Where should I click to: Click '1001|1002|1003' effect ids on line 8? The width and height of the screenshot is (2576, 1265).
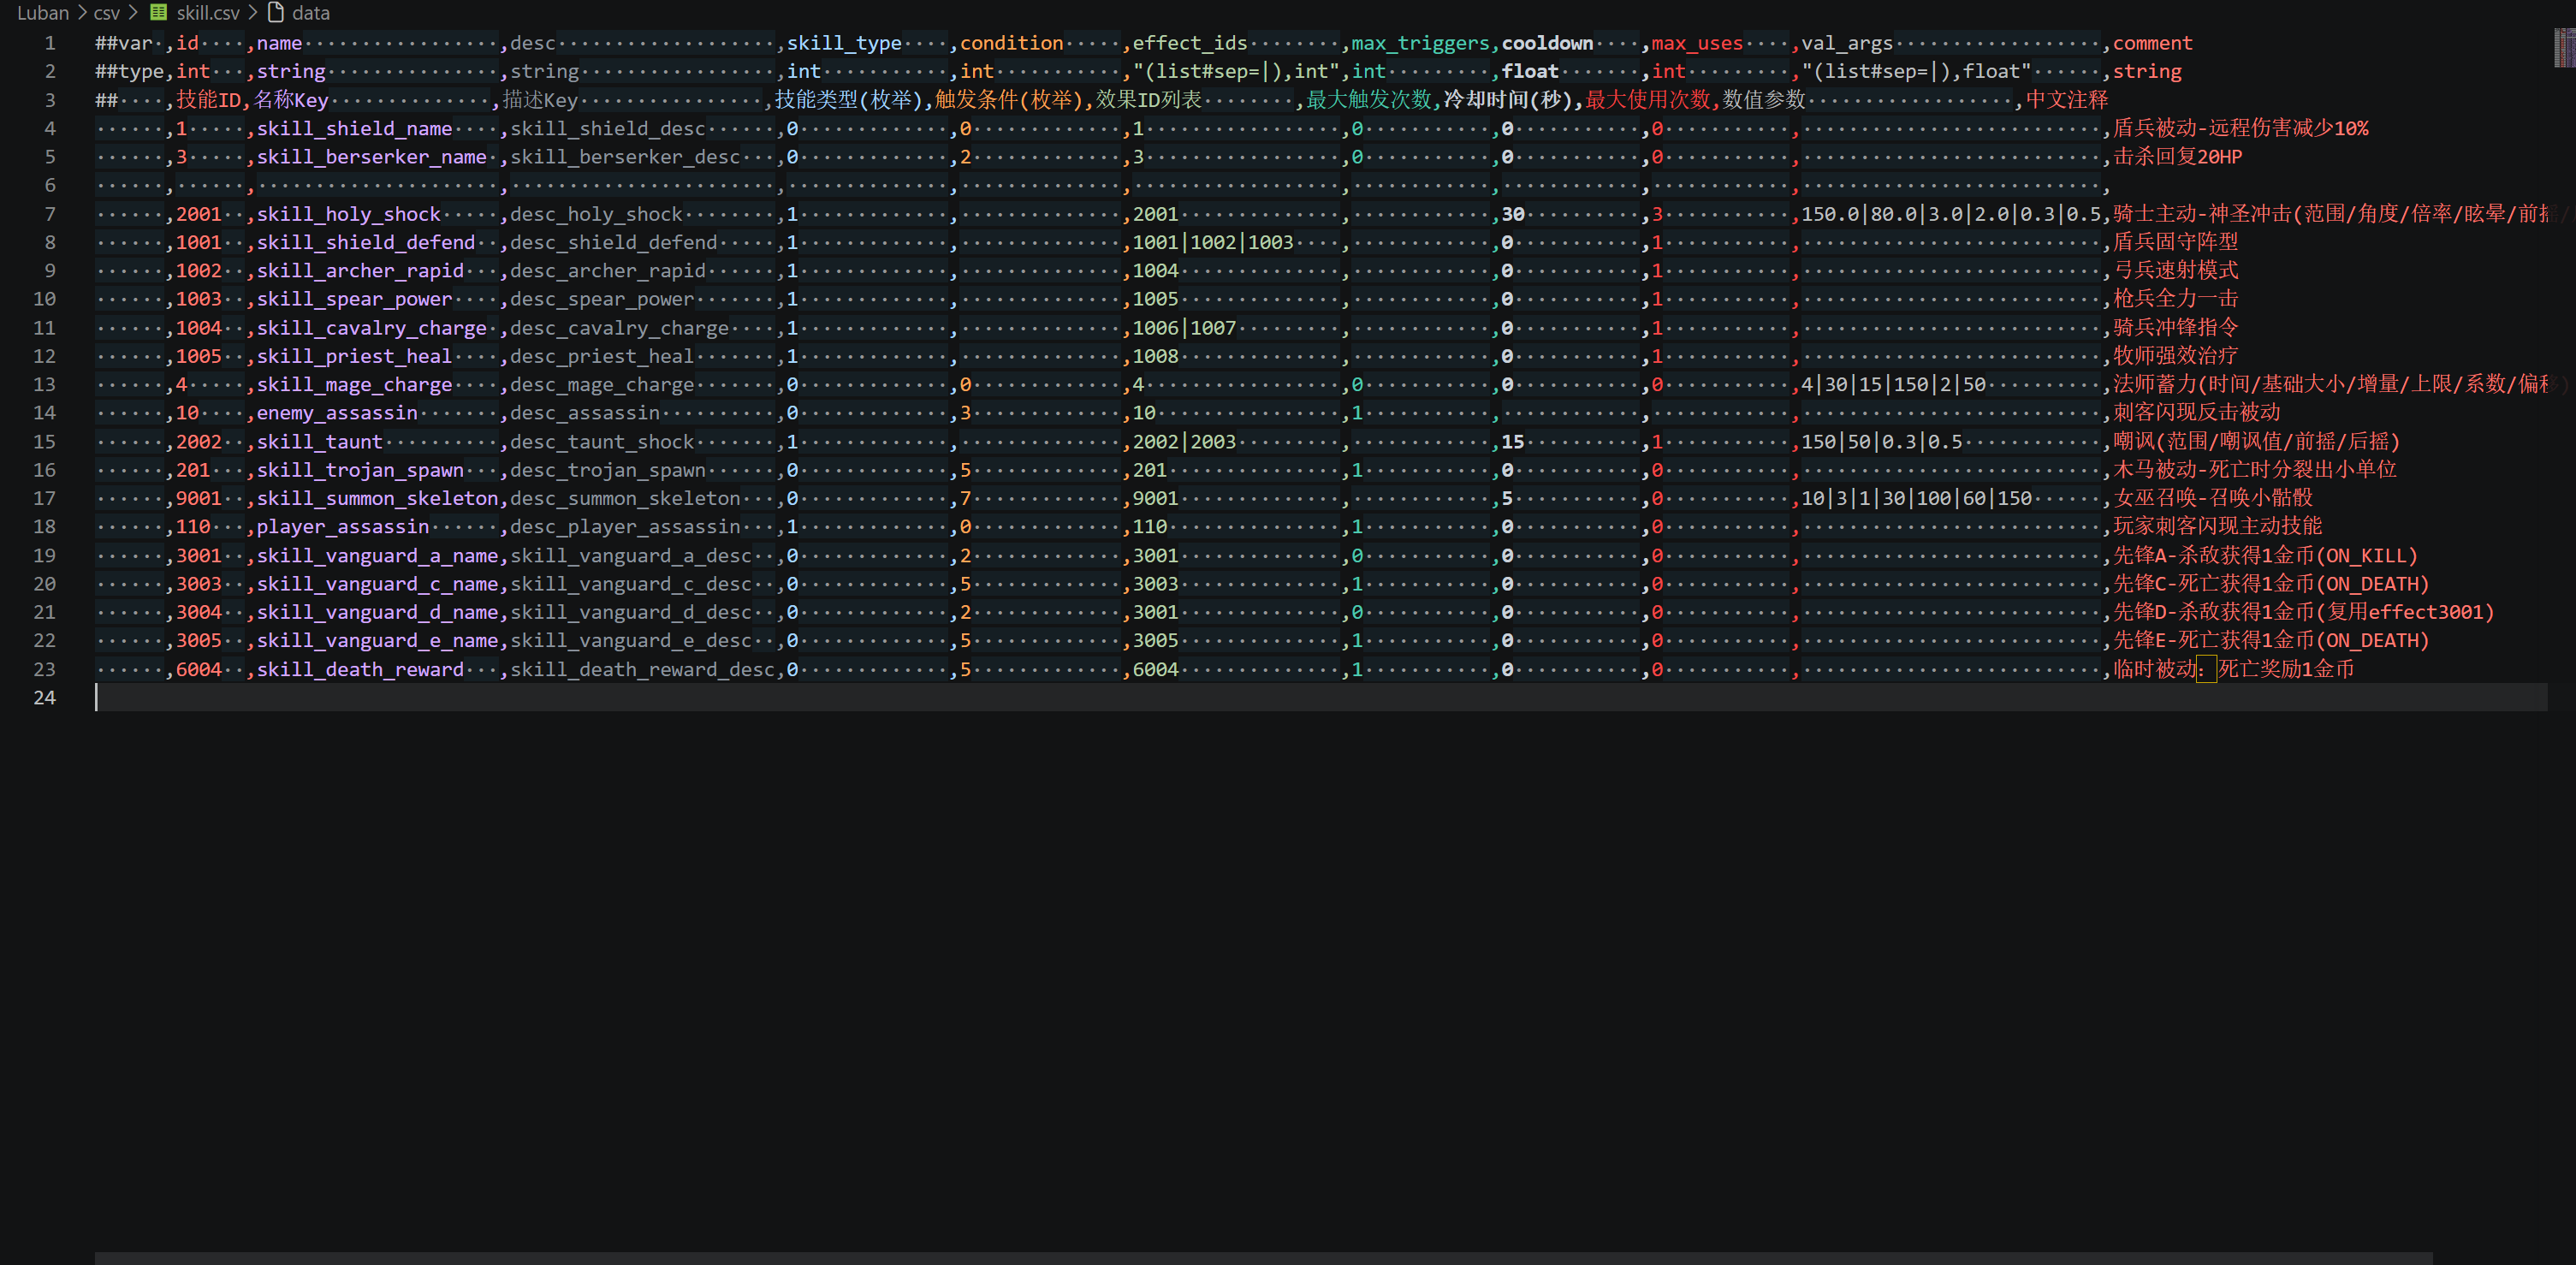click(x=1213, y=242)
